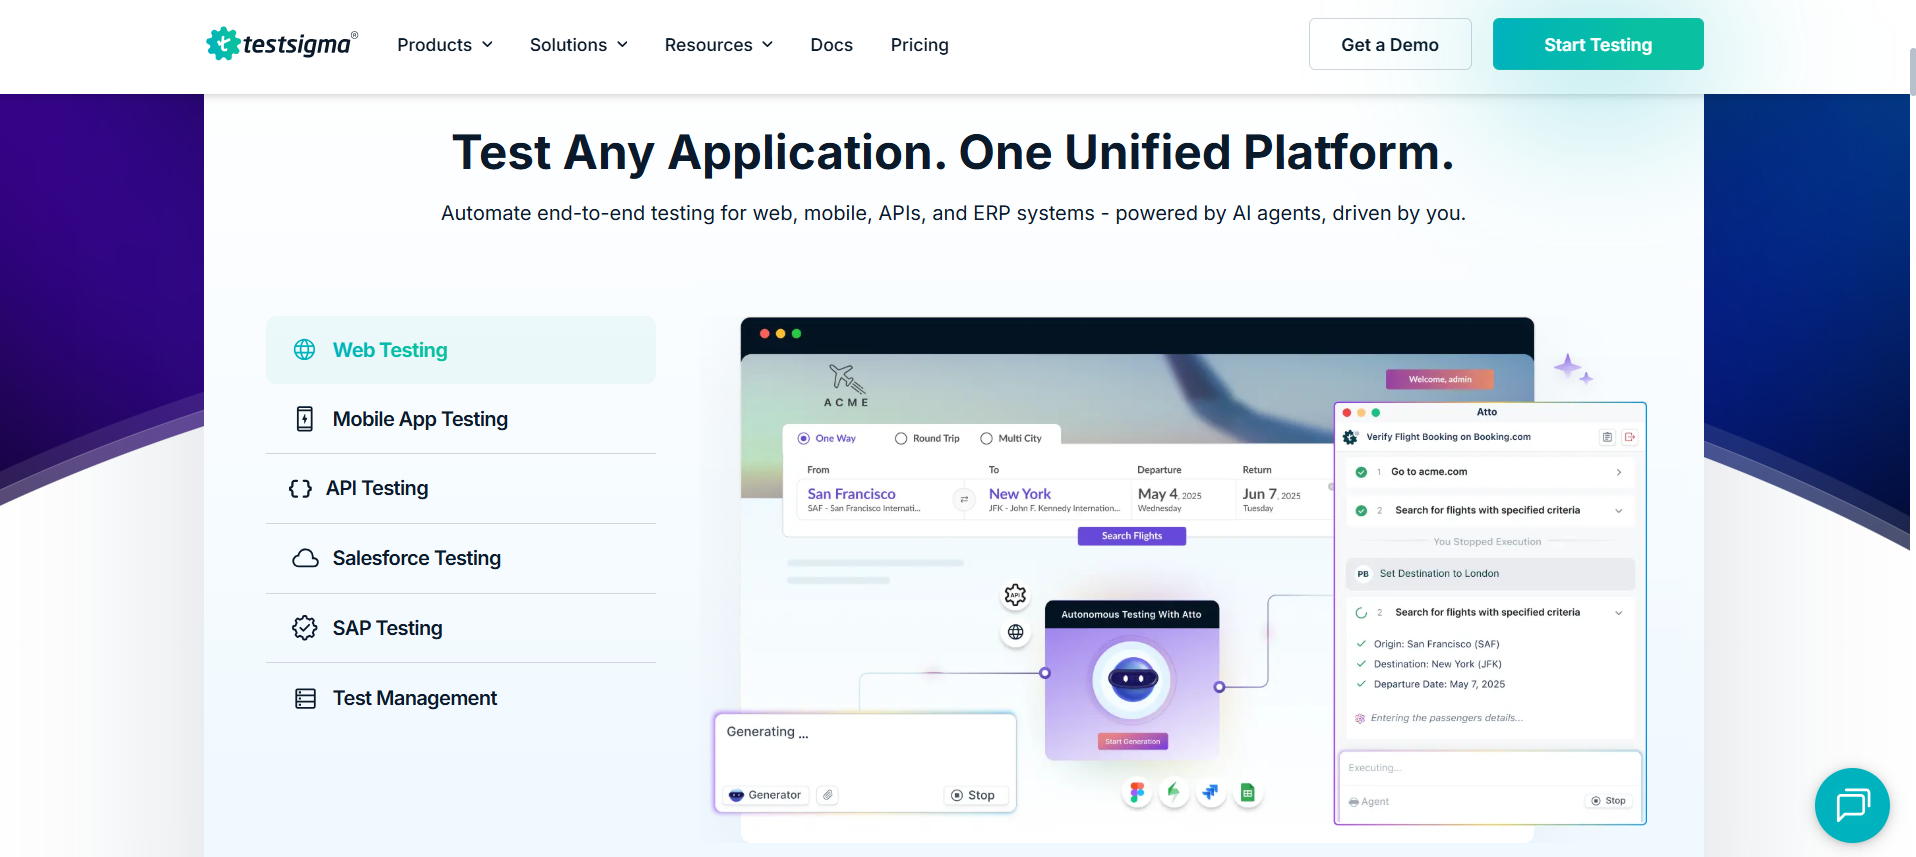Screen dimensions: 1916x857
Task: Switch to Mobile App Testing tab
Action: tap(420, 419)
